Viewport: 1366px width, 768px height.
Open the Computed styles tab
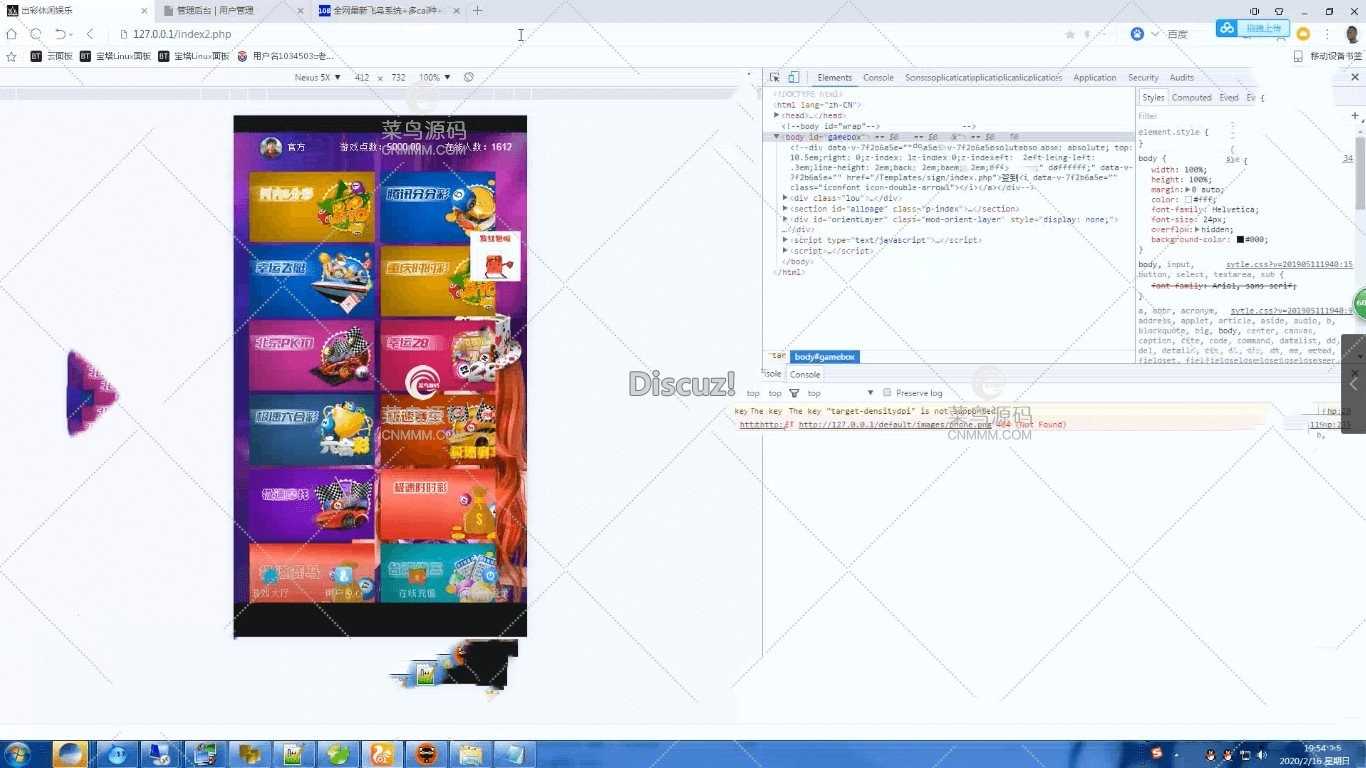[1191, 97]
